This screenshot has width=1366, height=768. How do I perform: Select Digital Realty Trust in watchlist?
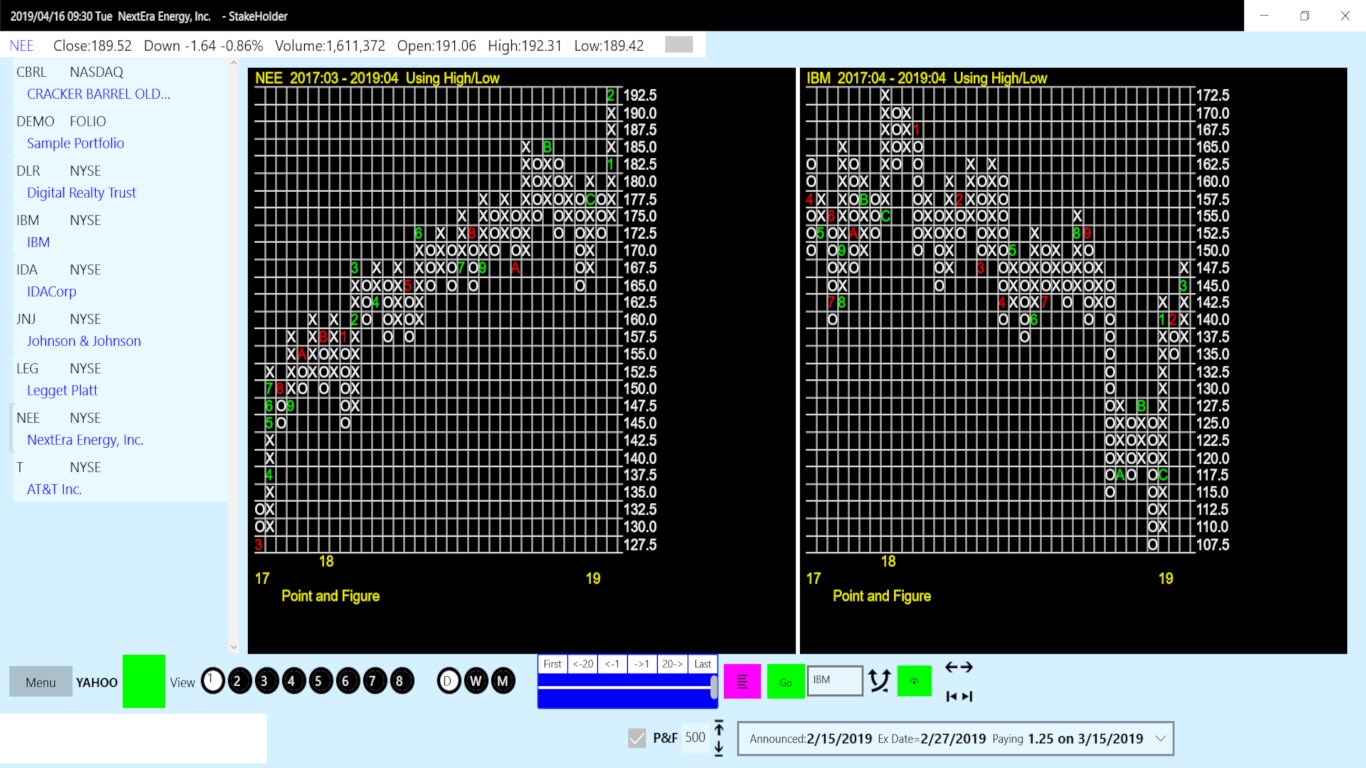tap(82, 193)
